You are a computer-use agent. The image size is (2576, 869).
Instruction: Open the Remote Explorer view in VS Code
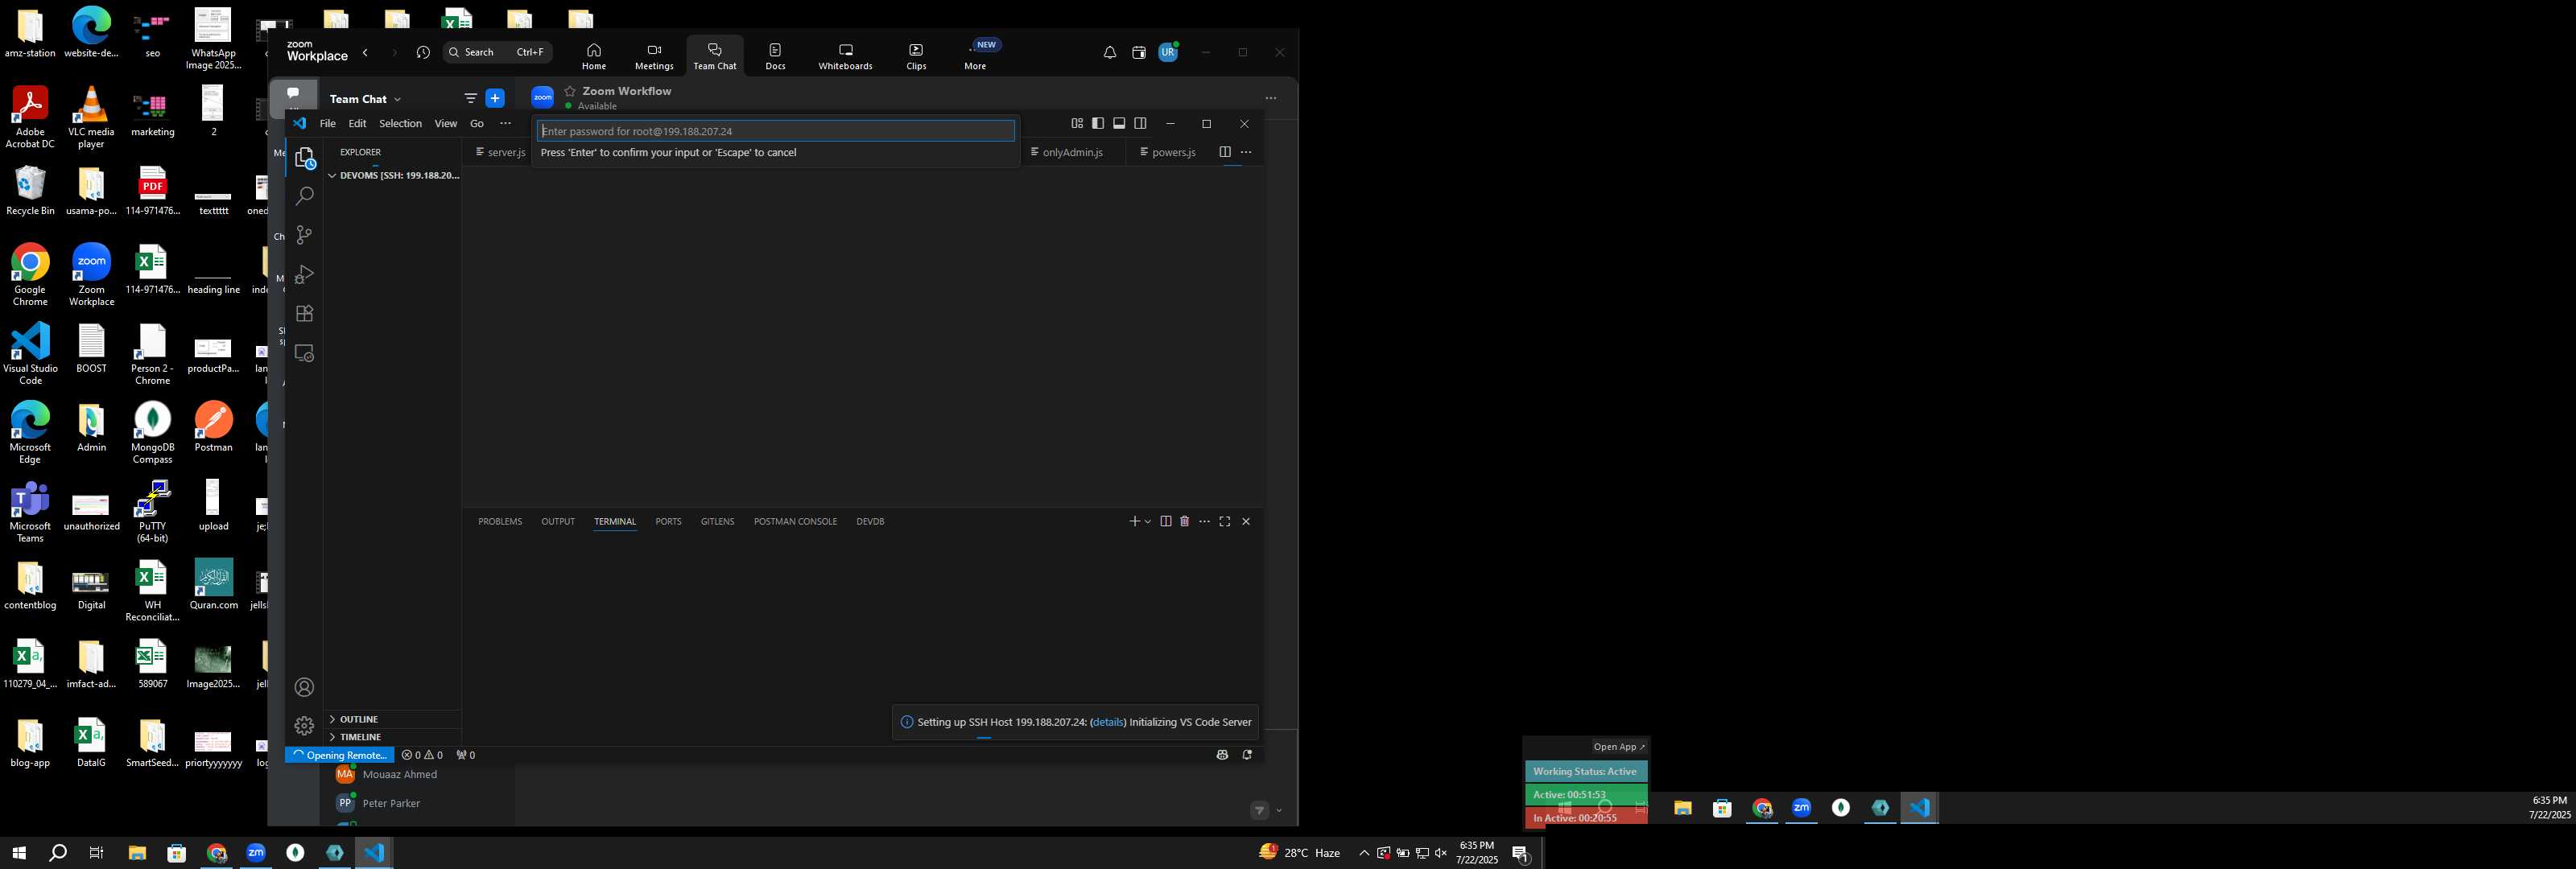point(305,353)
